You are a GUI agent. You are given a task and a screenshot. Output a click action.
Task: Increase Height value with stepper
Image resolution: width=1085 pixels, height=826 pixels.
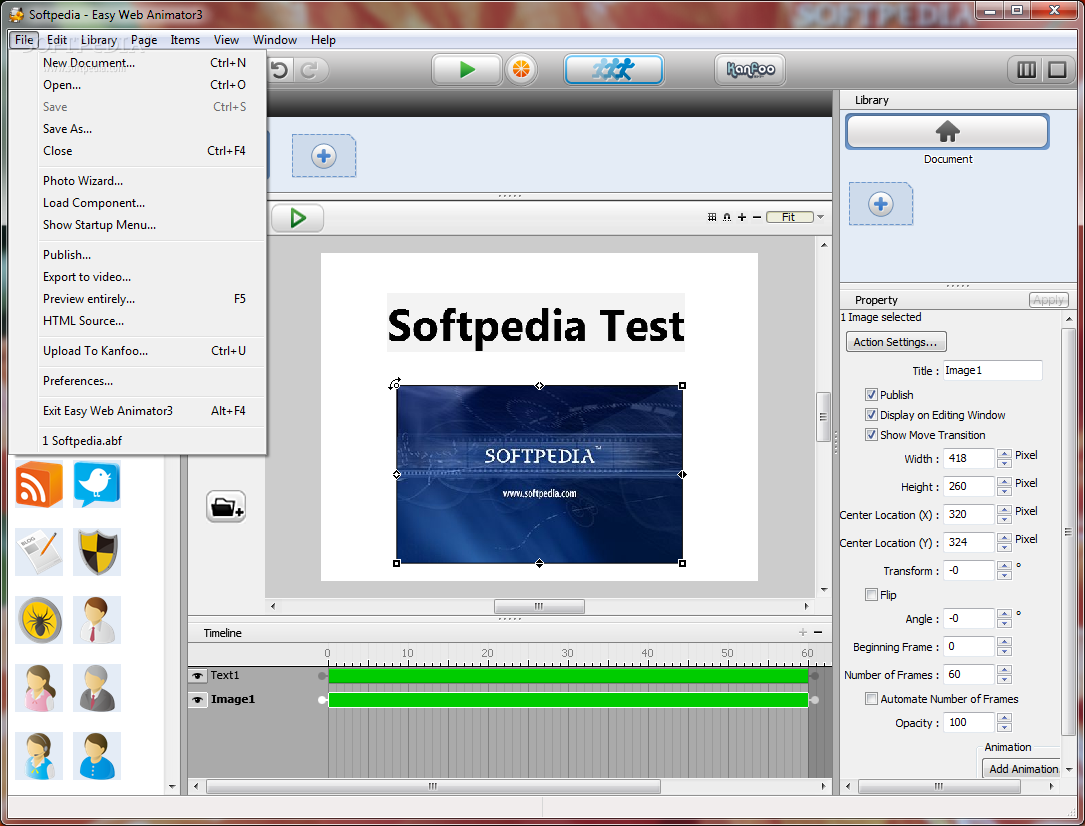click(x=1004, y=482)
